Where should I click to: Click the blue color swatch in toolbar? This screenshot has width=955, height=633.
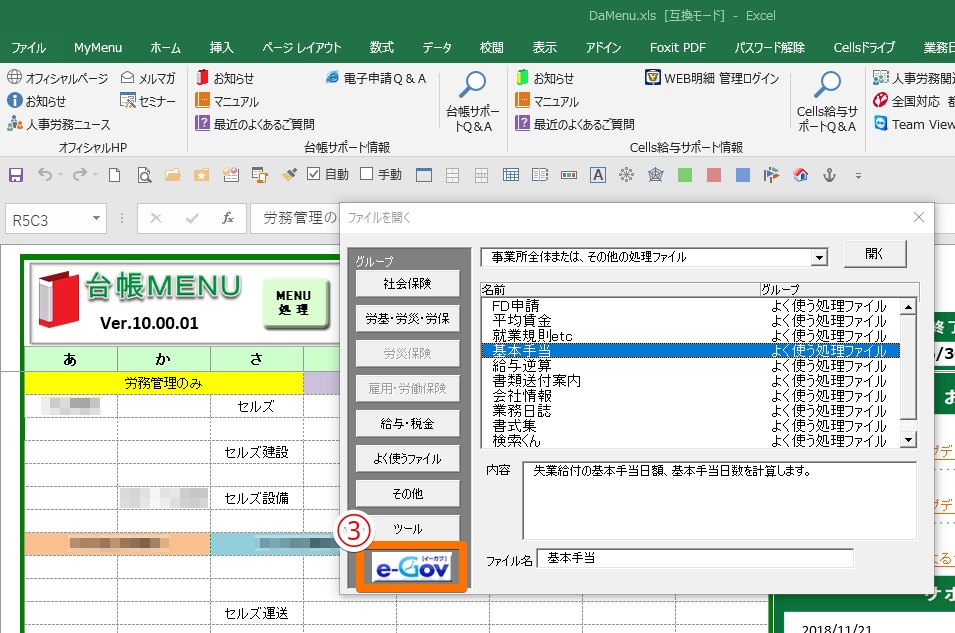742,175
